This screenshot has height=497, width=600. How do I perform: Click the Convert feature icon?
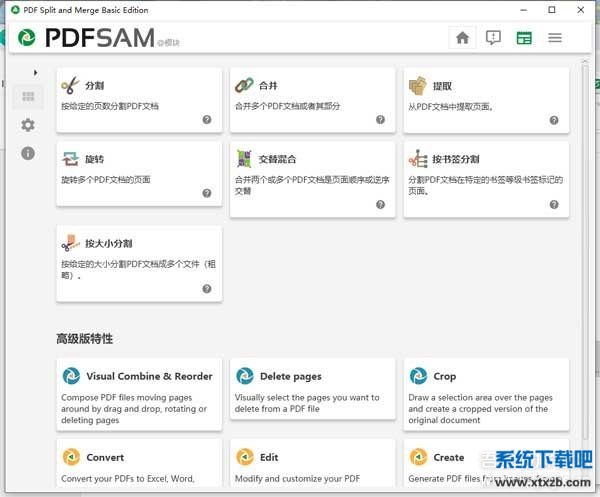point(71,457)
